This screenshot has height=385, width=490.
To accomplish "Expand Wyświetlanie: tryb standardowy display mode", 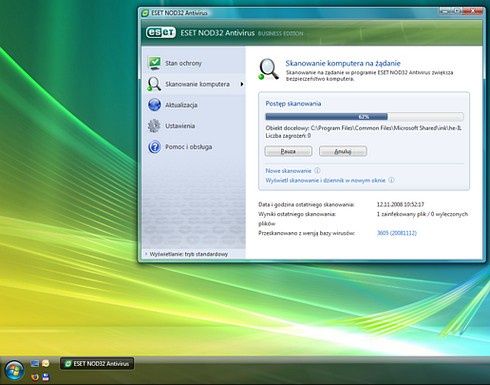I will point(188,254).
